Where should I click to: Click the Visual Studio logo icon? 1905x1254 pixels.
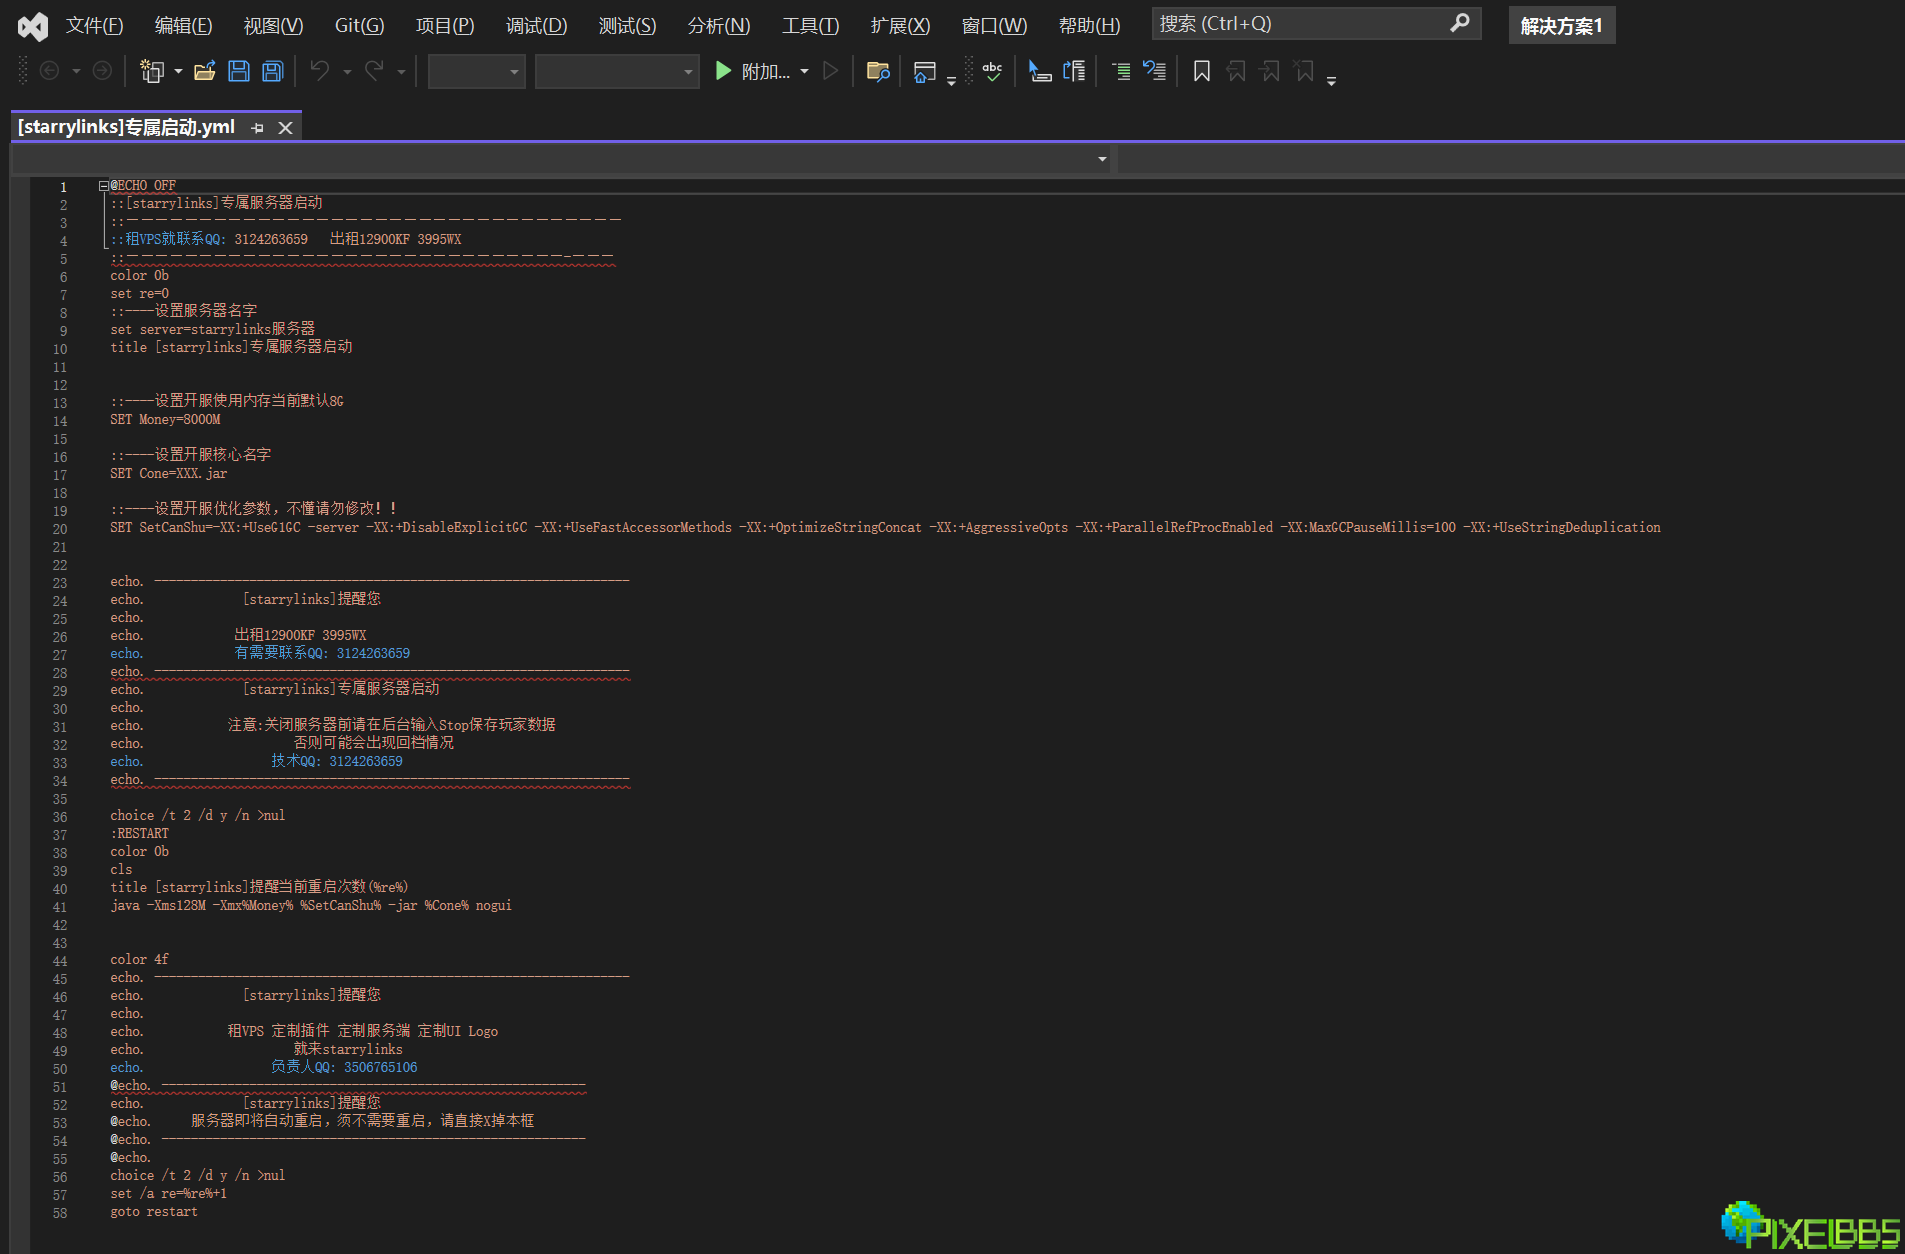coord(32,26)
